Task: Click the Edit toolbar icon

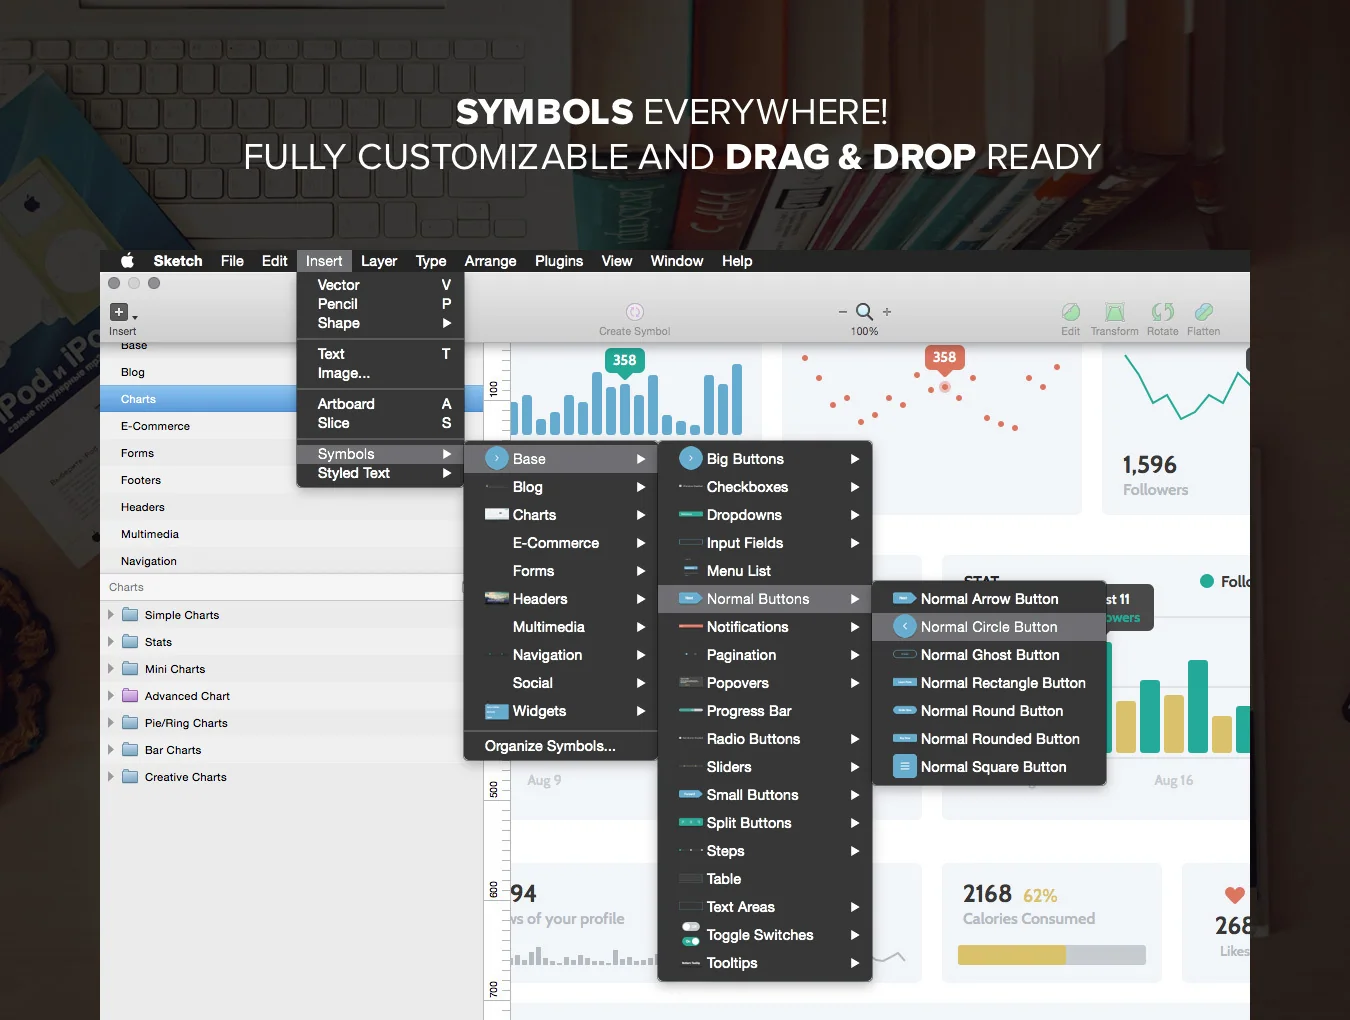Action: pyautogui.click(x=1071, y=312)
